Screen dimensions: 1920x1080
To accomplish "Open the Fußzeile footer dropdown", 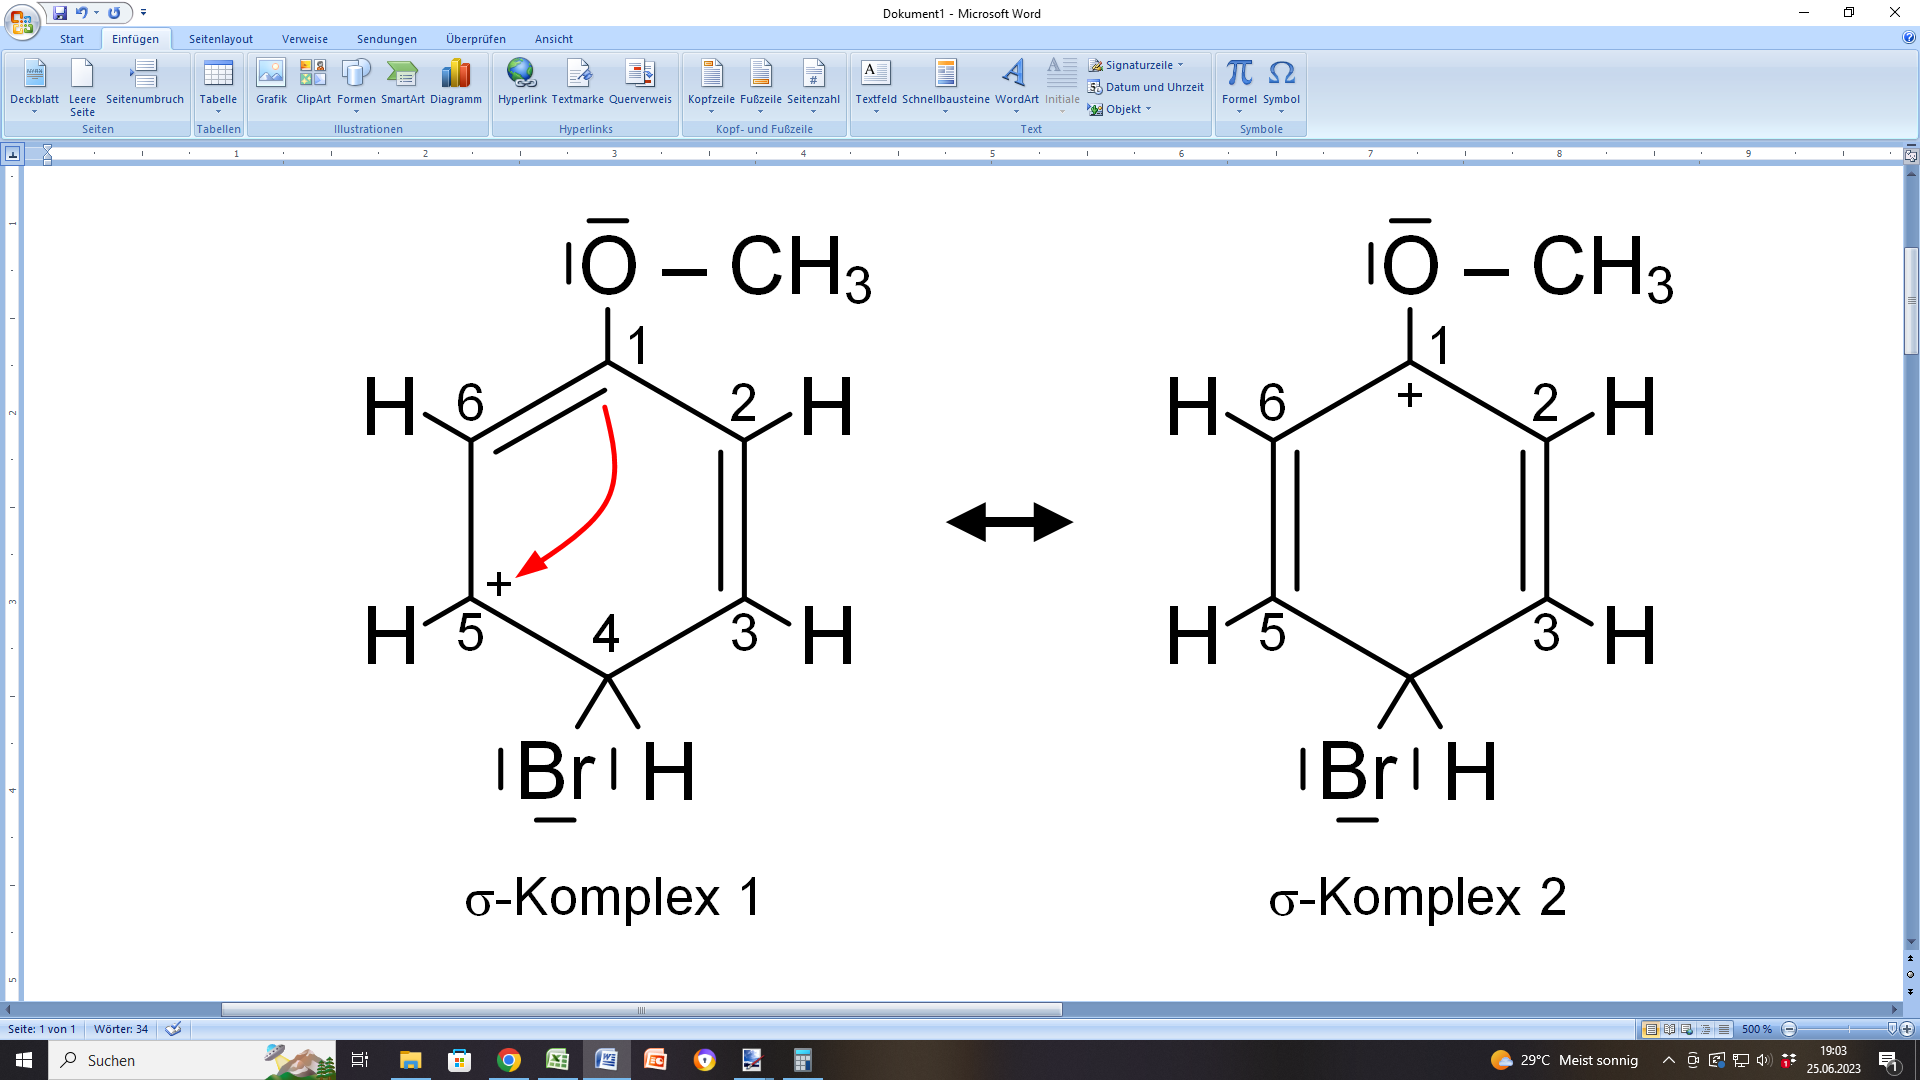I will 761,86.
